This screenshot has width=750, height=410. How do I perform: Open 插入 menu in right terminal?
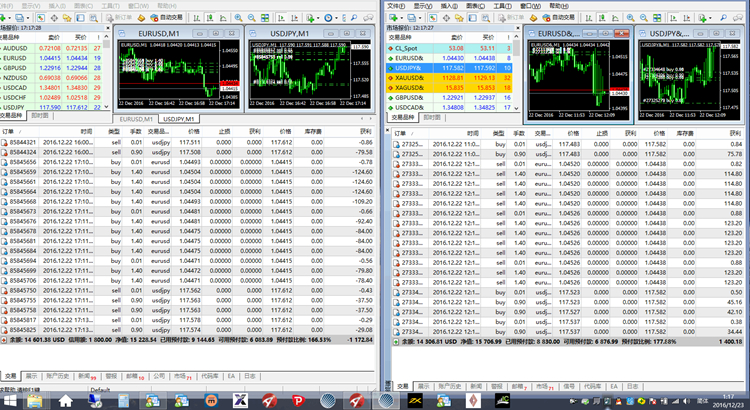coord(449,6)
